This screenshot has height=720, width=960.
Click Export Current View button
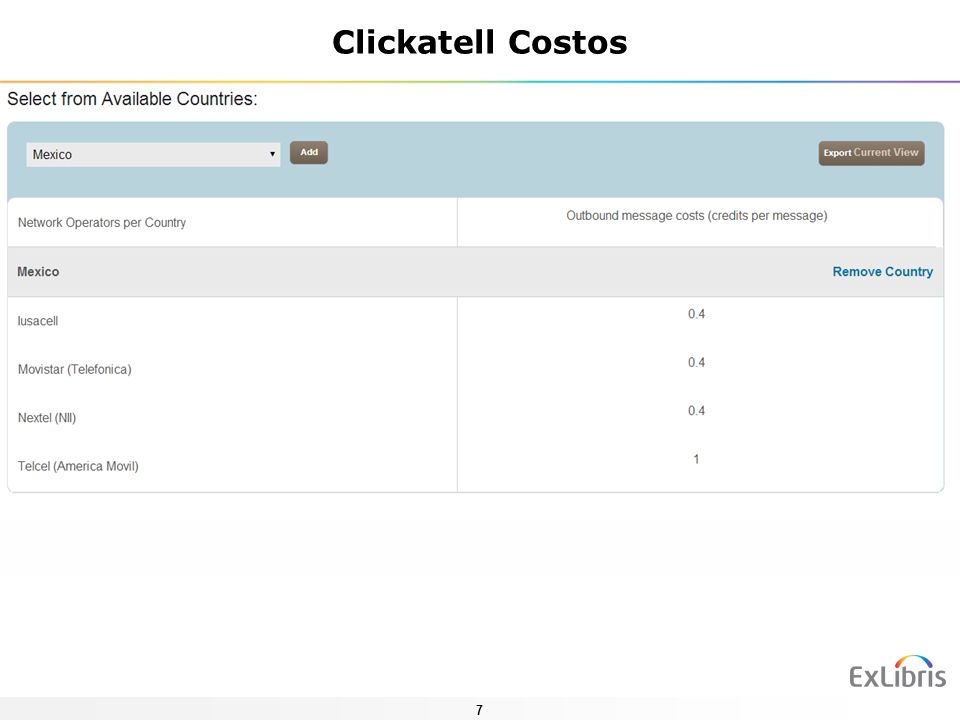(x=871, y=153)
